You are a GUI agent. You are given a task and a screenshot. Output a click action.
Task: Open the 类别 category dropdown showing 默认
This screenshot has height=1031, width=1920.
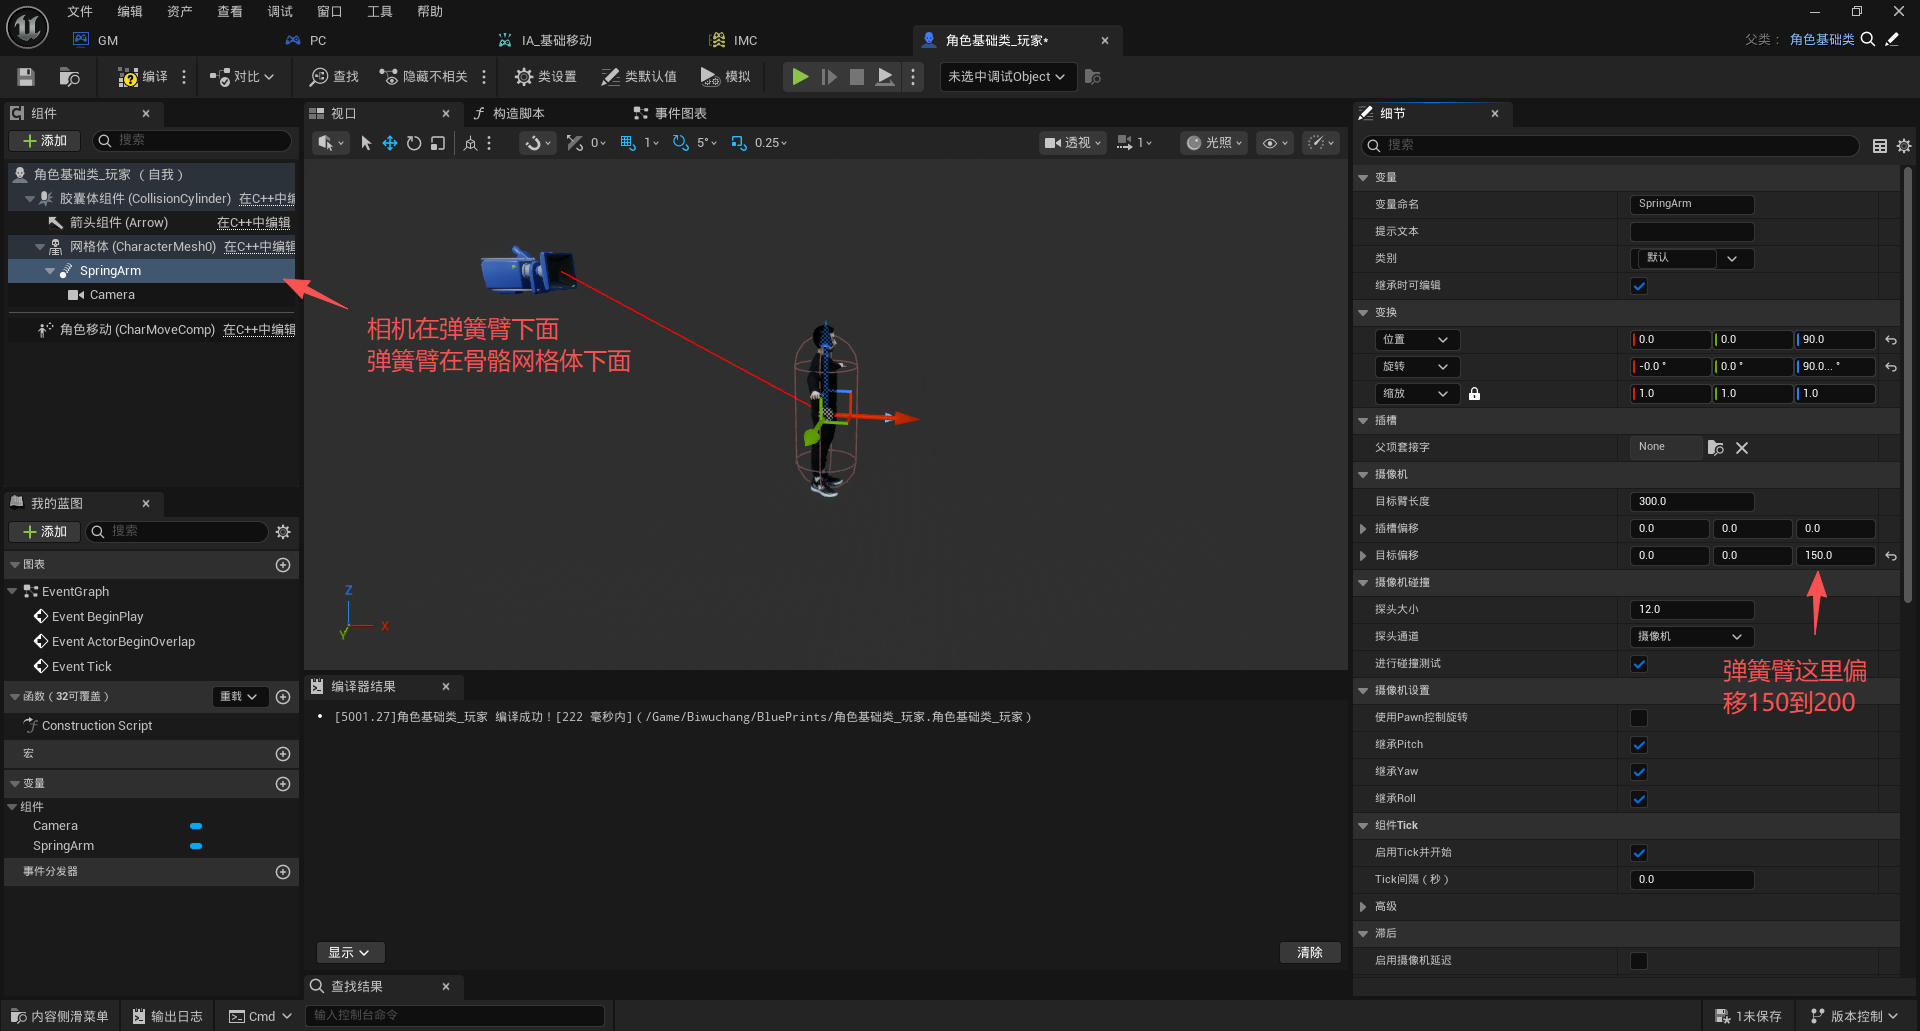1692,258
